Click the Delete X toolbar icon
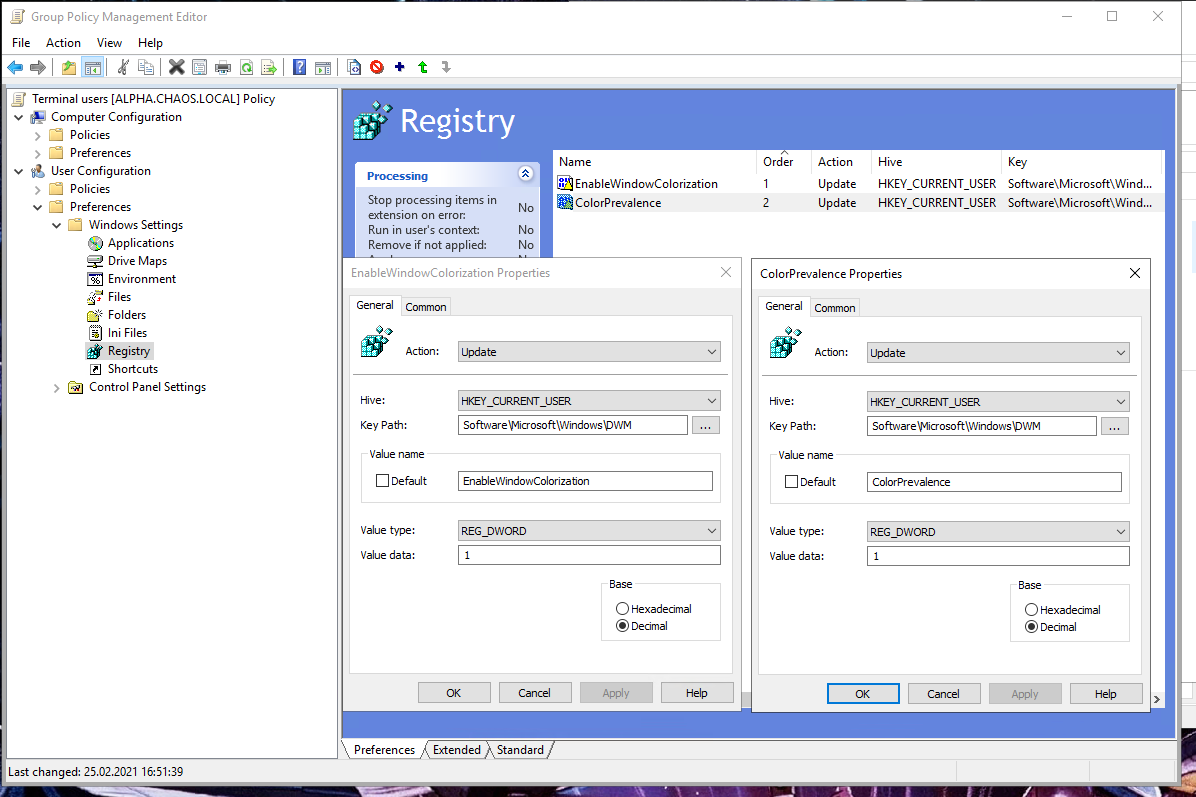The width and height of the screenshot is (1196, 797). [x=176, y=67]
